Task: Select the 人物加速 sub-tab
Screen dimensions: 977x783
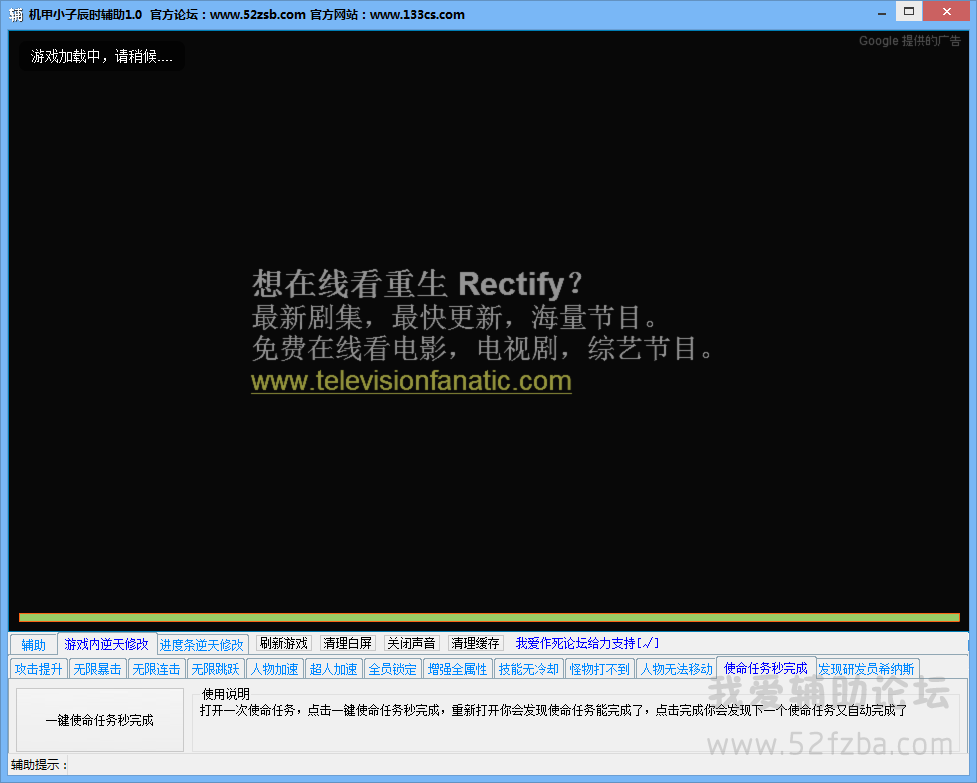Action: [x=274, y=669]
